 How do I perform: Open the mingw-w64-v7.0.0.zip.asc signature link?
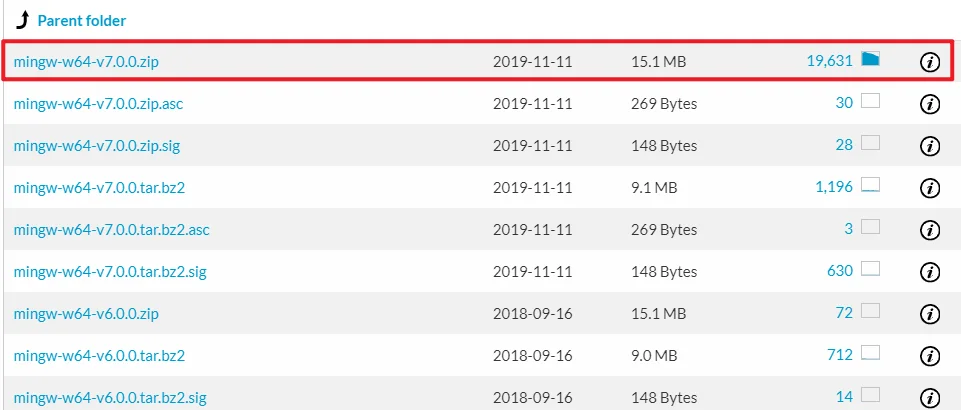click(98, 104)
